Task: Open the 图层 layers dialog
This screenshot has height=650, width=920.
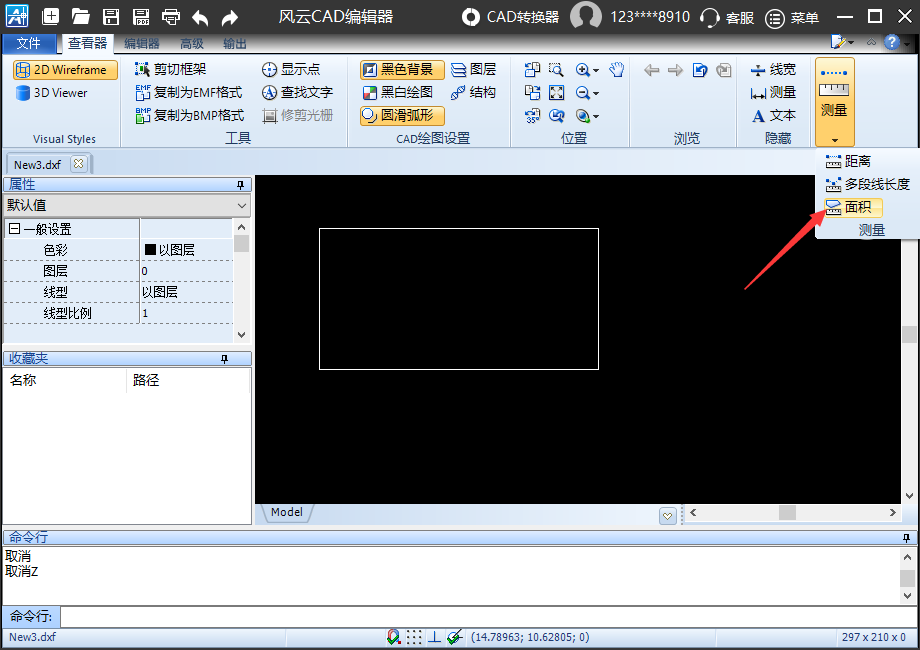Action: pyautogui.click(x=473, y=69)
